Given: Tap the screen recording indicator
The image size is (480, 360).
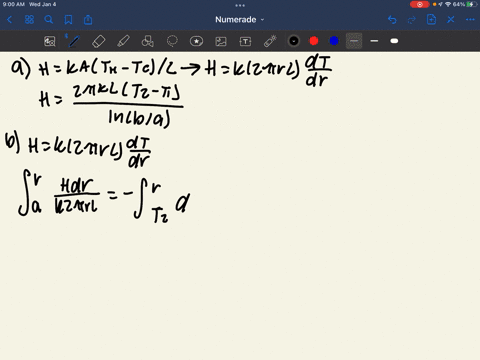Looking at the screenshot, I should click(x=419, y=4).
